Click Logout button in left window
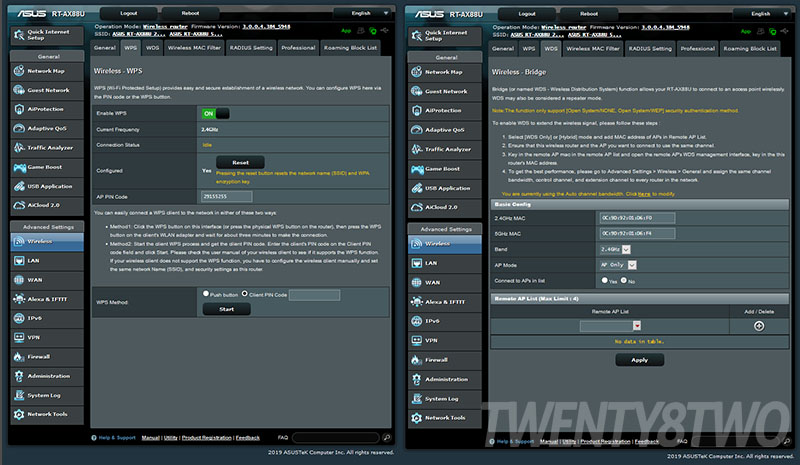This screenshot has height=465, width=800. [x=129, y=13]
